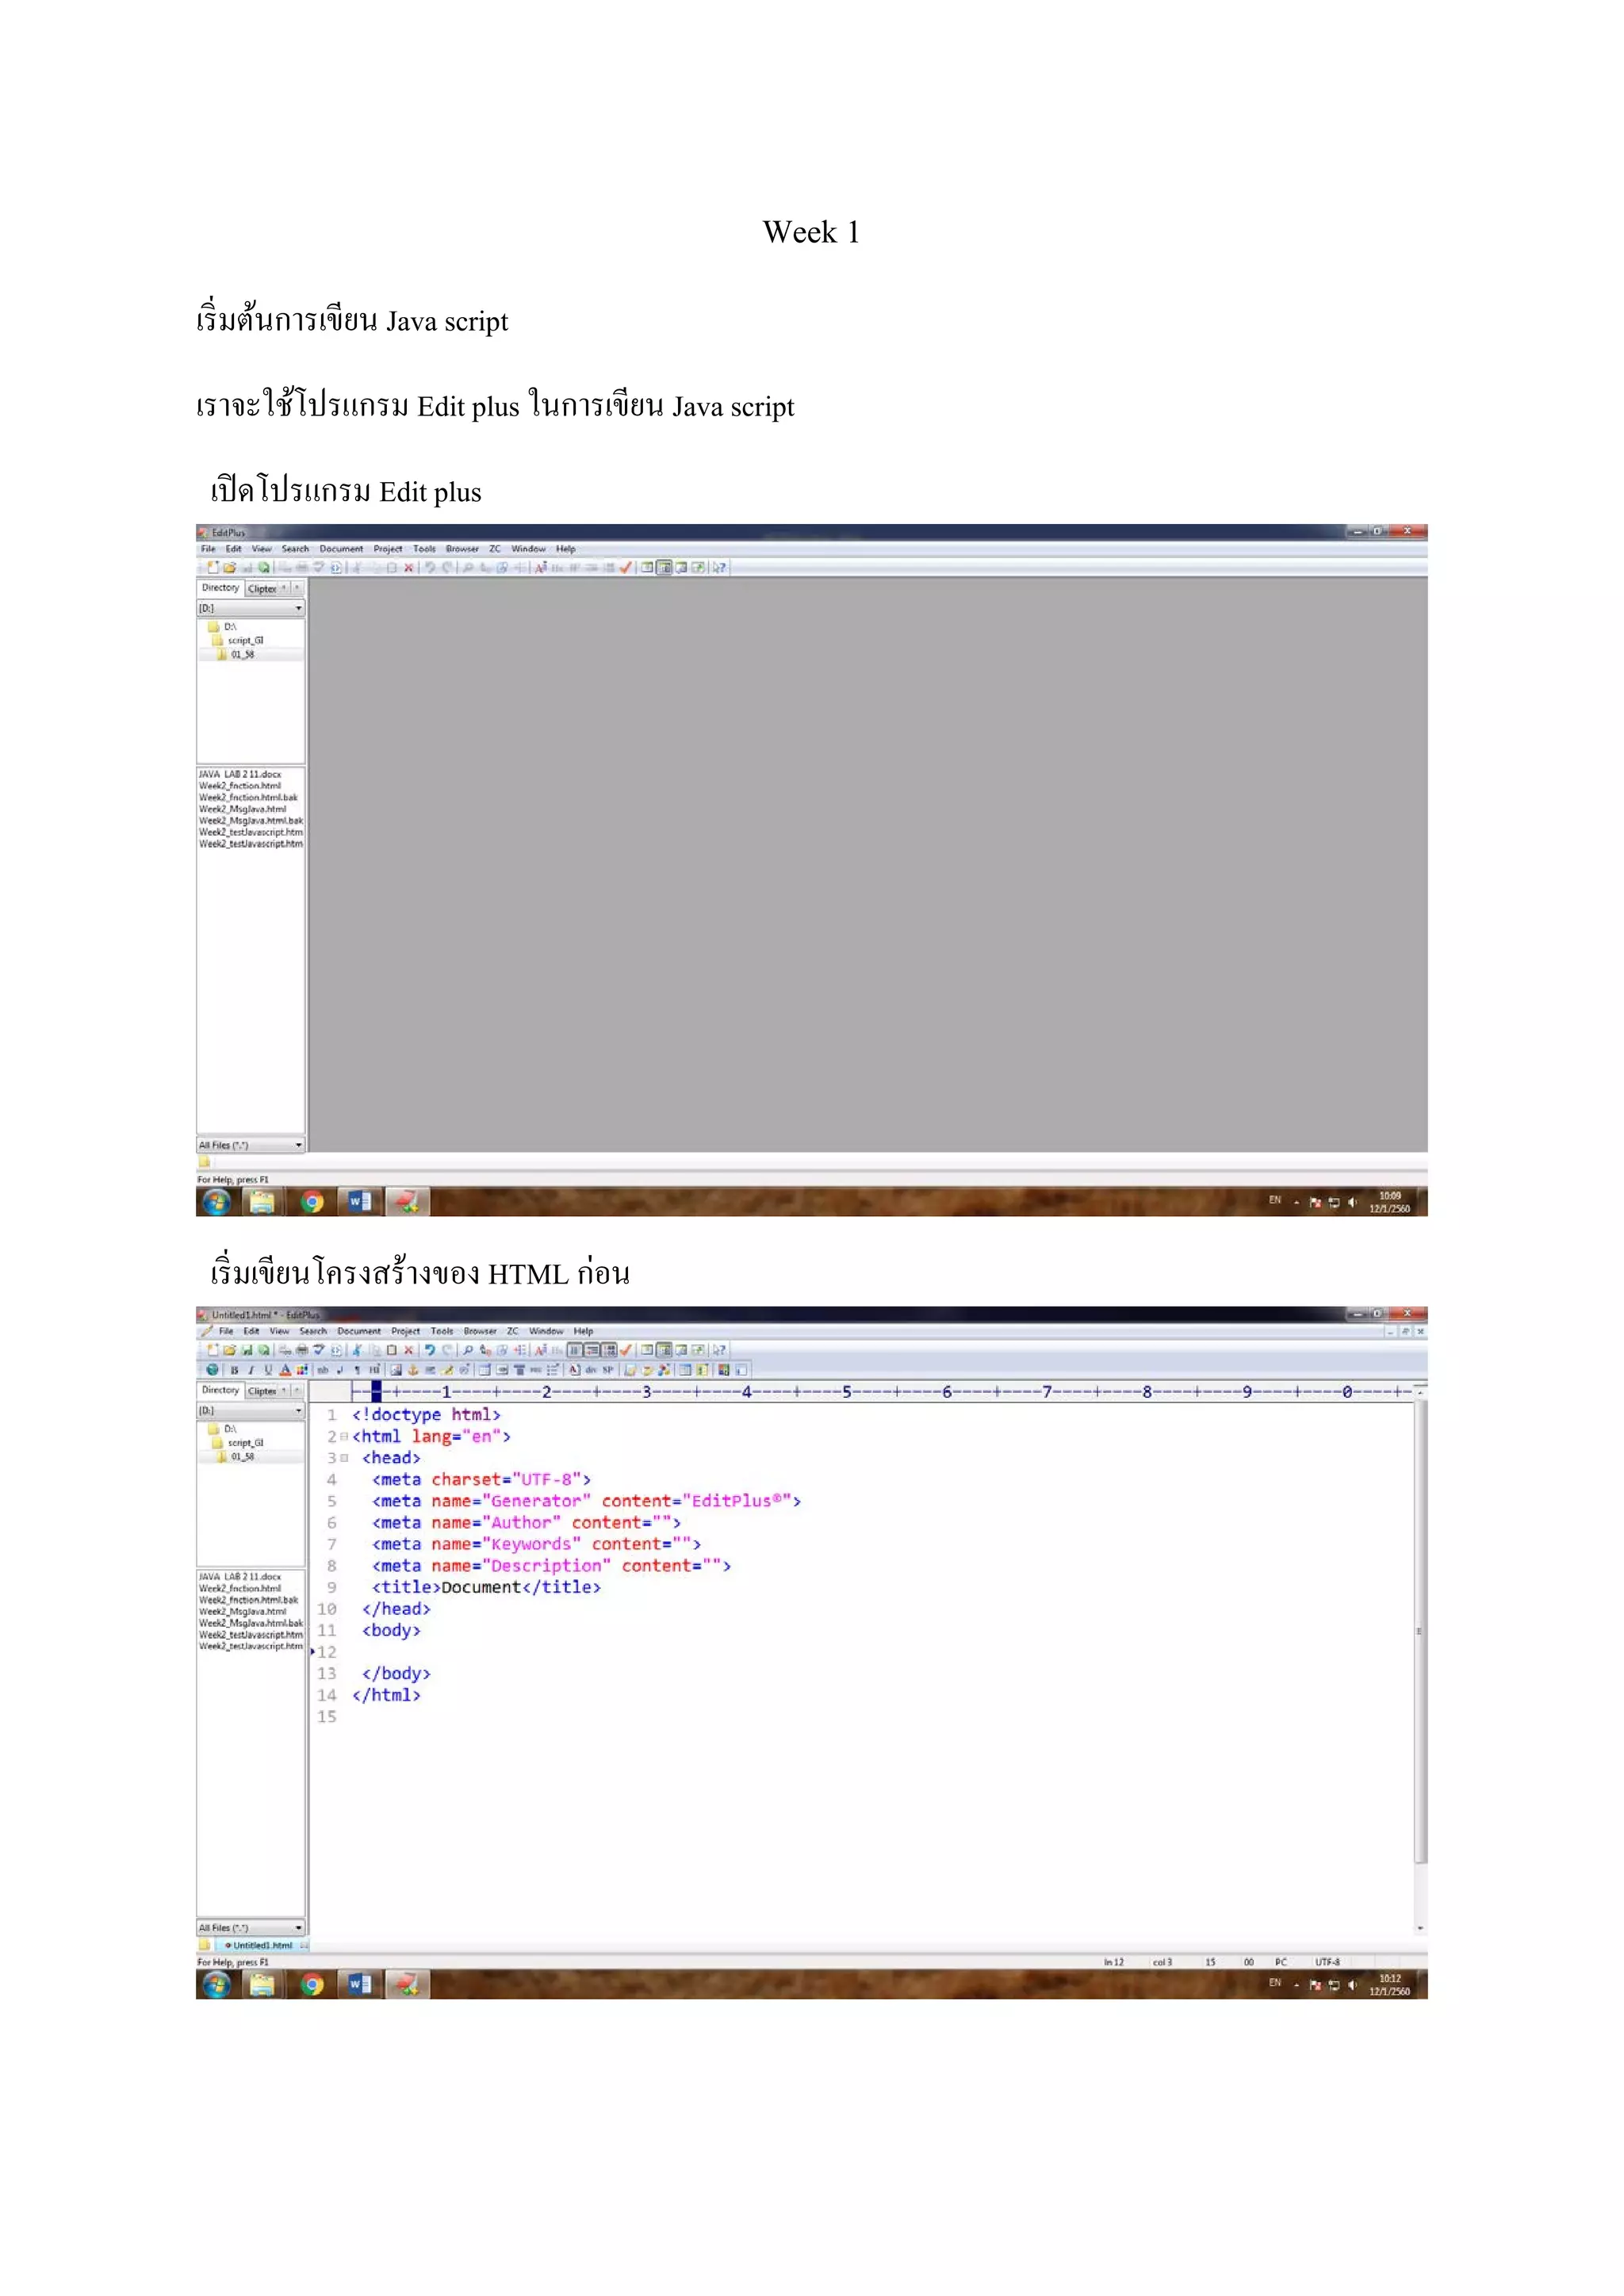Image resolution: width=1624 pixels, height=2296 pixels.
Task: Switch to Directory tab in empty EditPlus window
Action: click(x=220, y=588)
